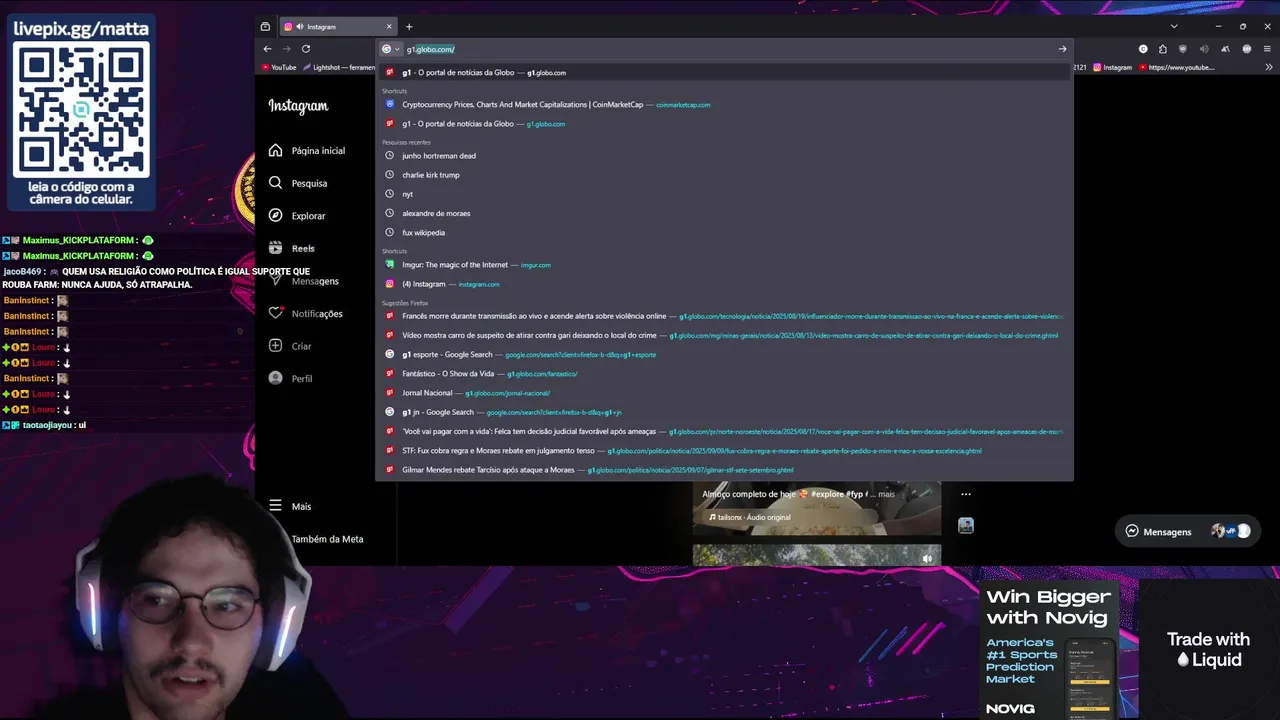Open suggestion Francês morre durante transmissão
This screenshot has height=720, width=1280.
(724, 316)
